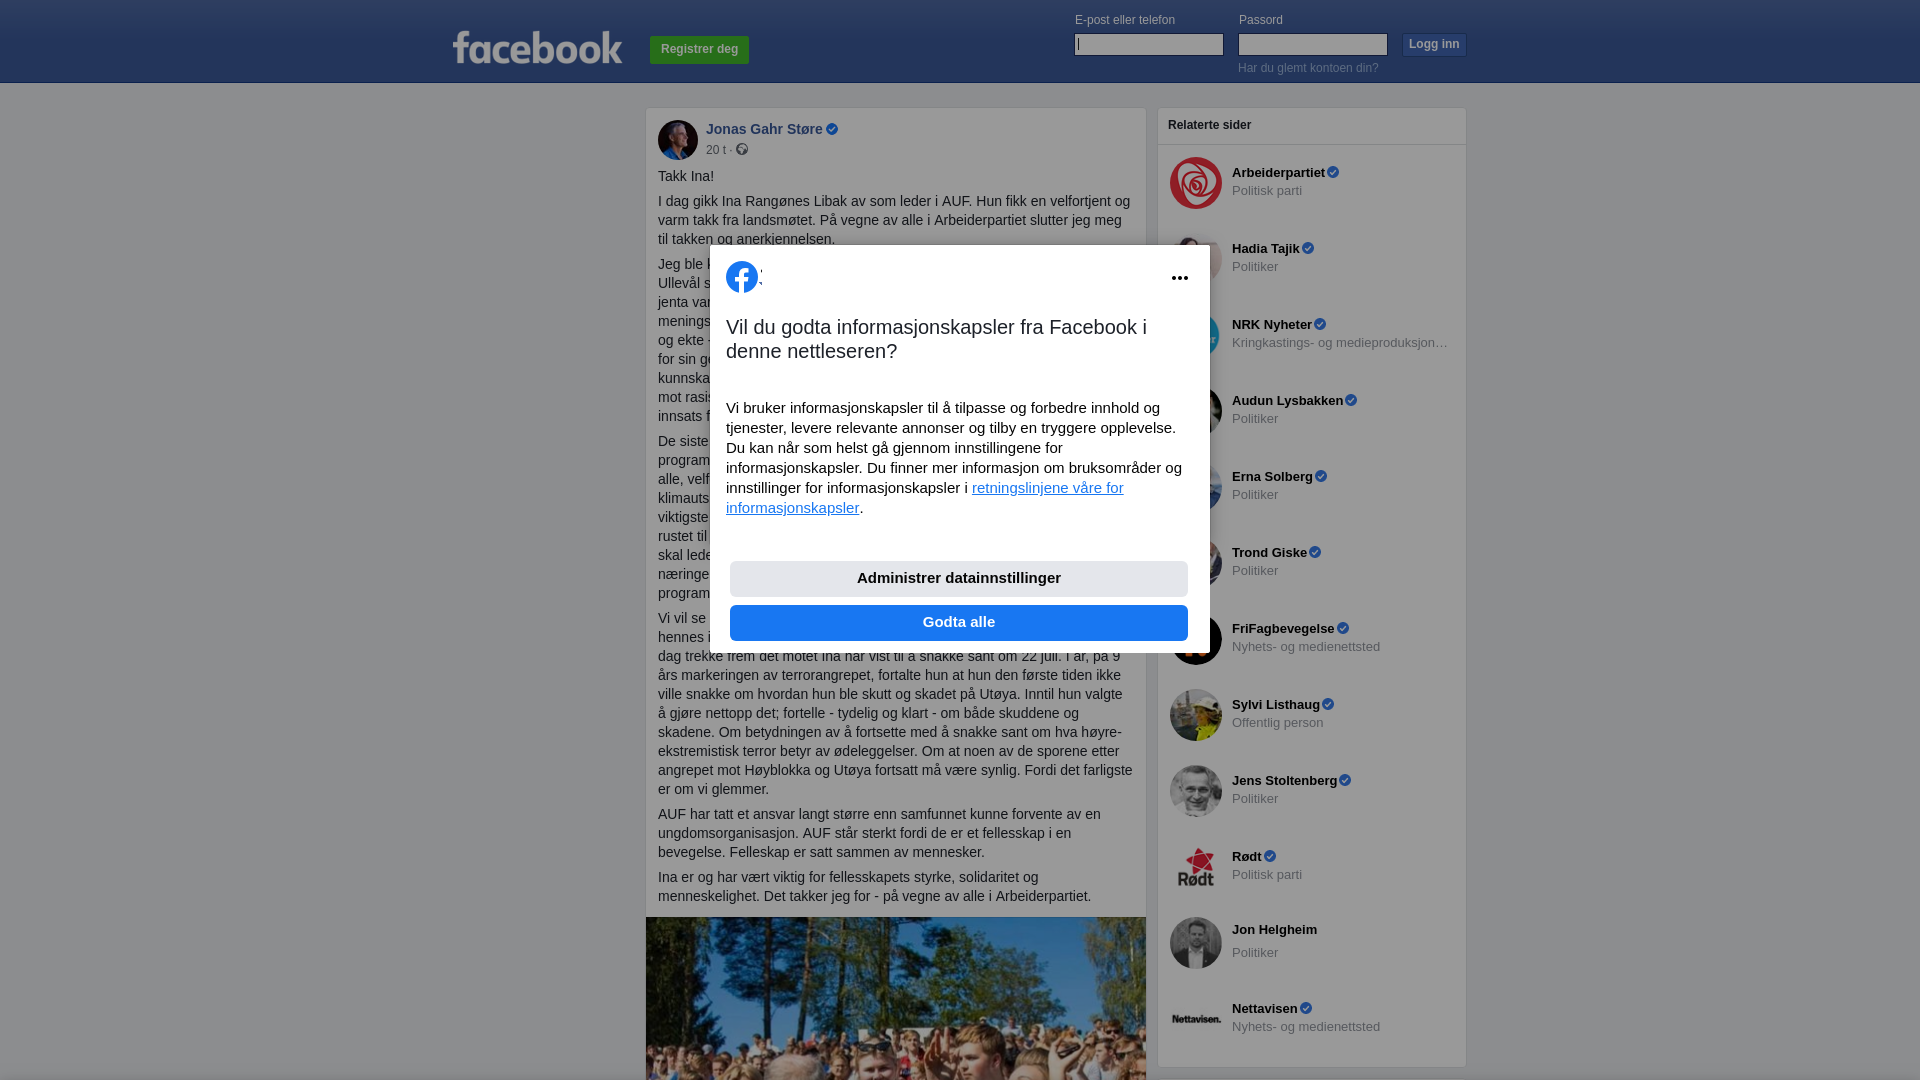Image resolution: width=1920 pixels, height=1080 pixels.
Task: Click the Logg inn button
Action: coord(1434,45)
